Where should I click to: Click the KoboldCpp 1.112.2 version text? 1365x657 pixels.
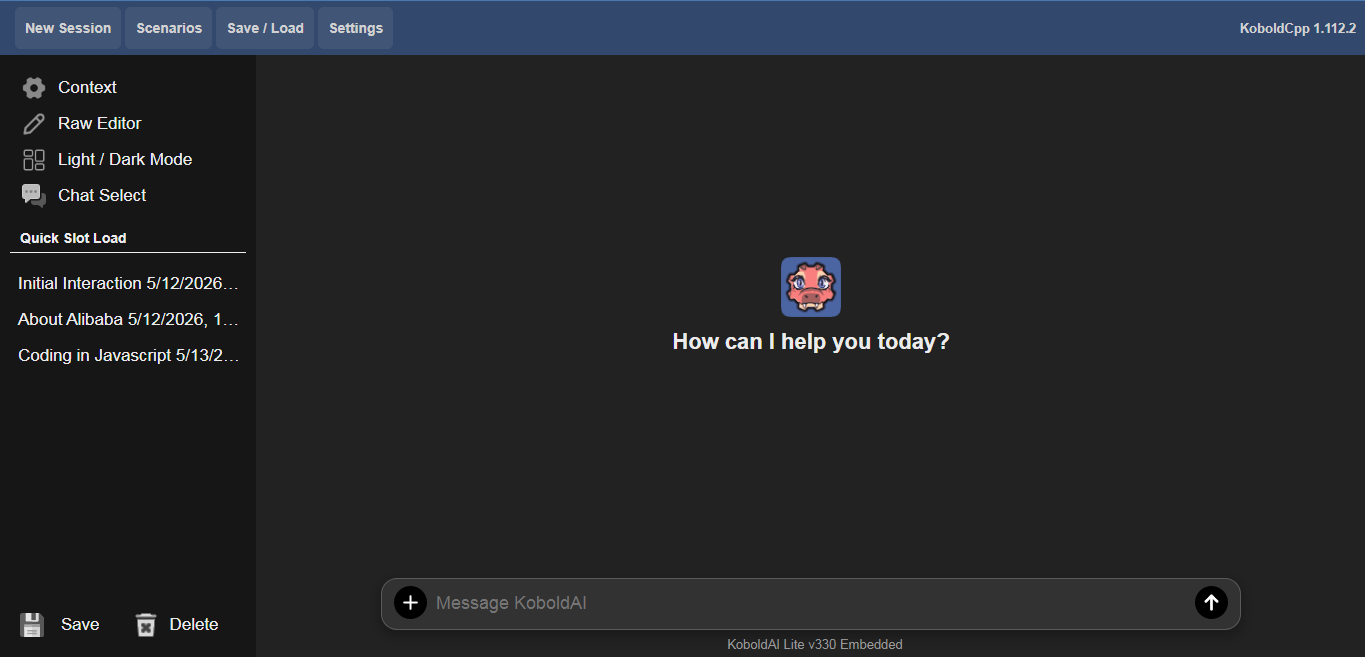tap(1298, 28)
